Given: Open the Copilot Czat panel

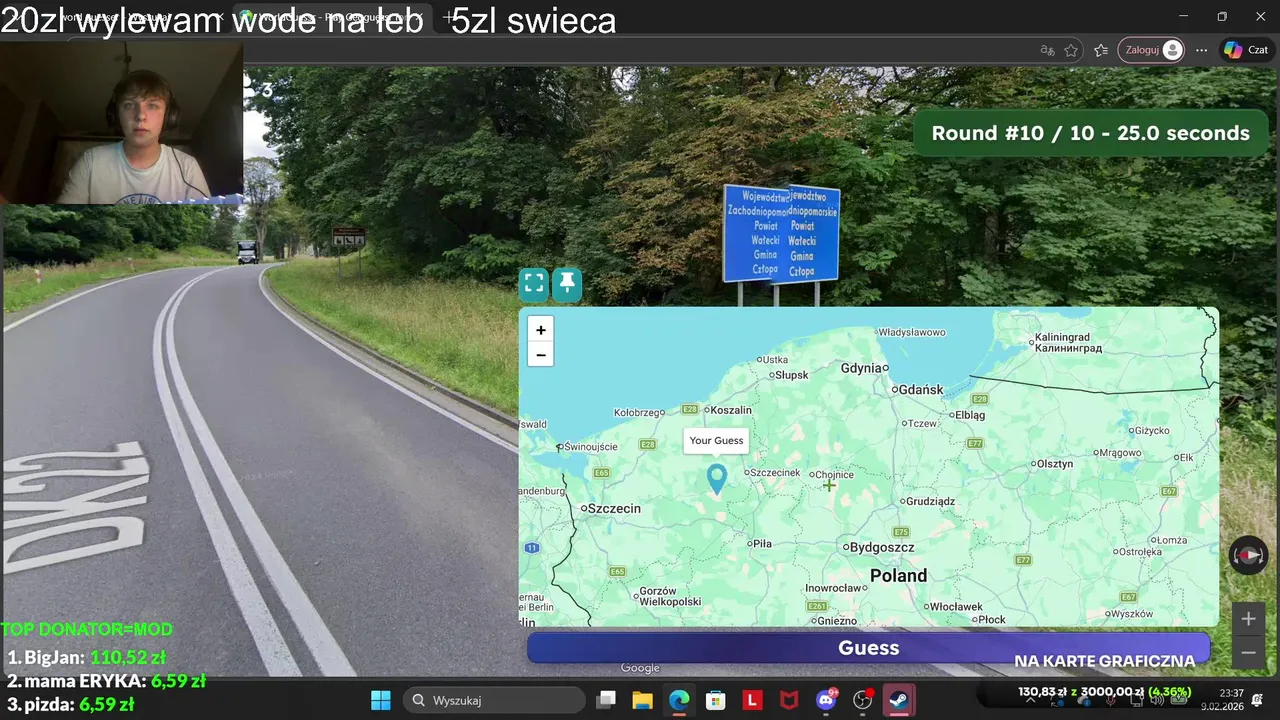Looking at the screenshot, I should coord(1246,50).
